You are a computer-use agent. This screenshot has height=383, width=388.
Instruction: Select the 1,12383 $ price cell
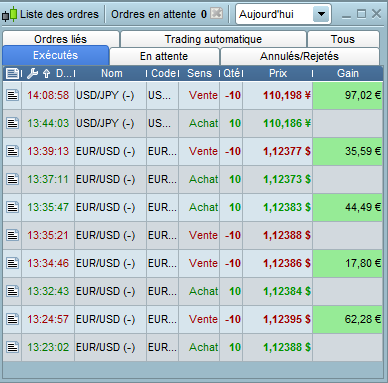[x=277, y=207]
